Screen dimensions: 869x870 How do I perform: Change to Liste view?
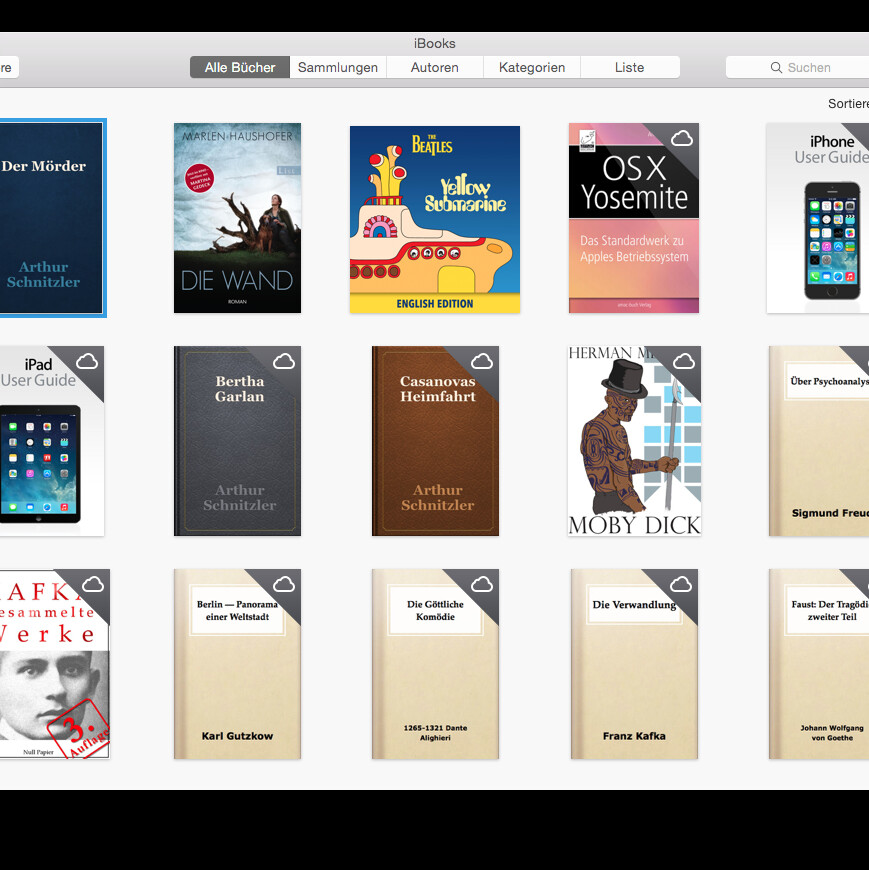coord(629,67)
